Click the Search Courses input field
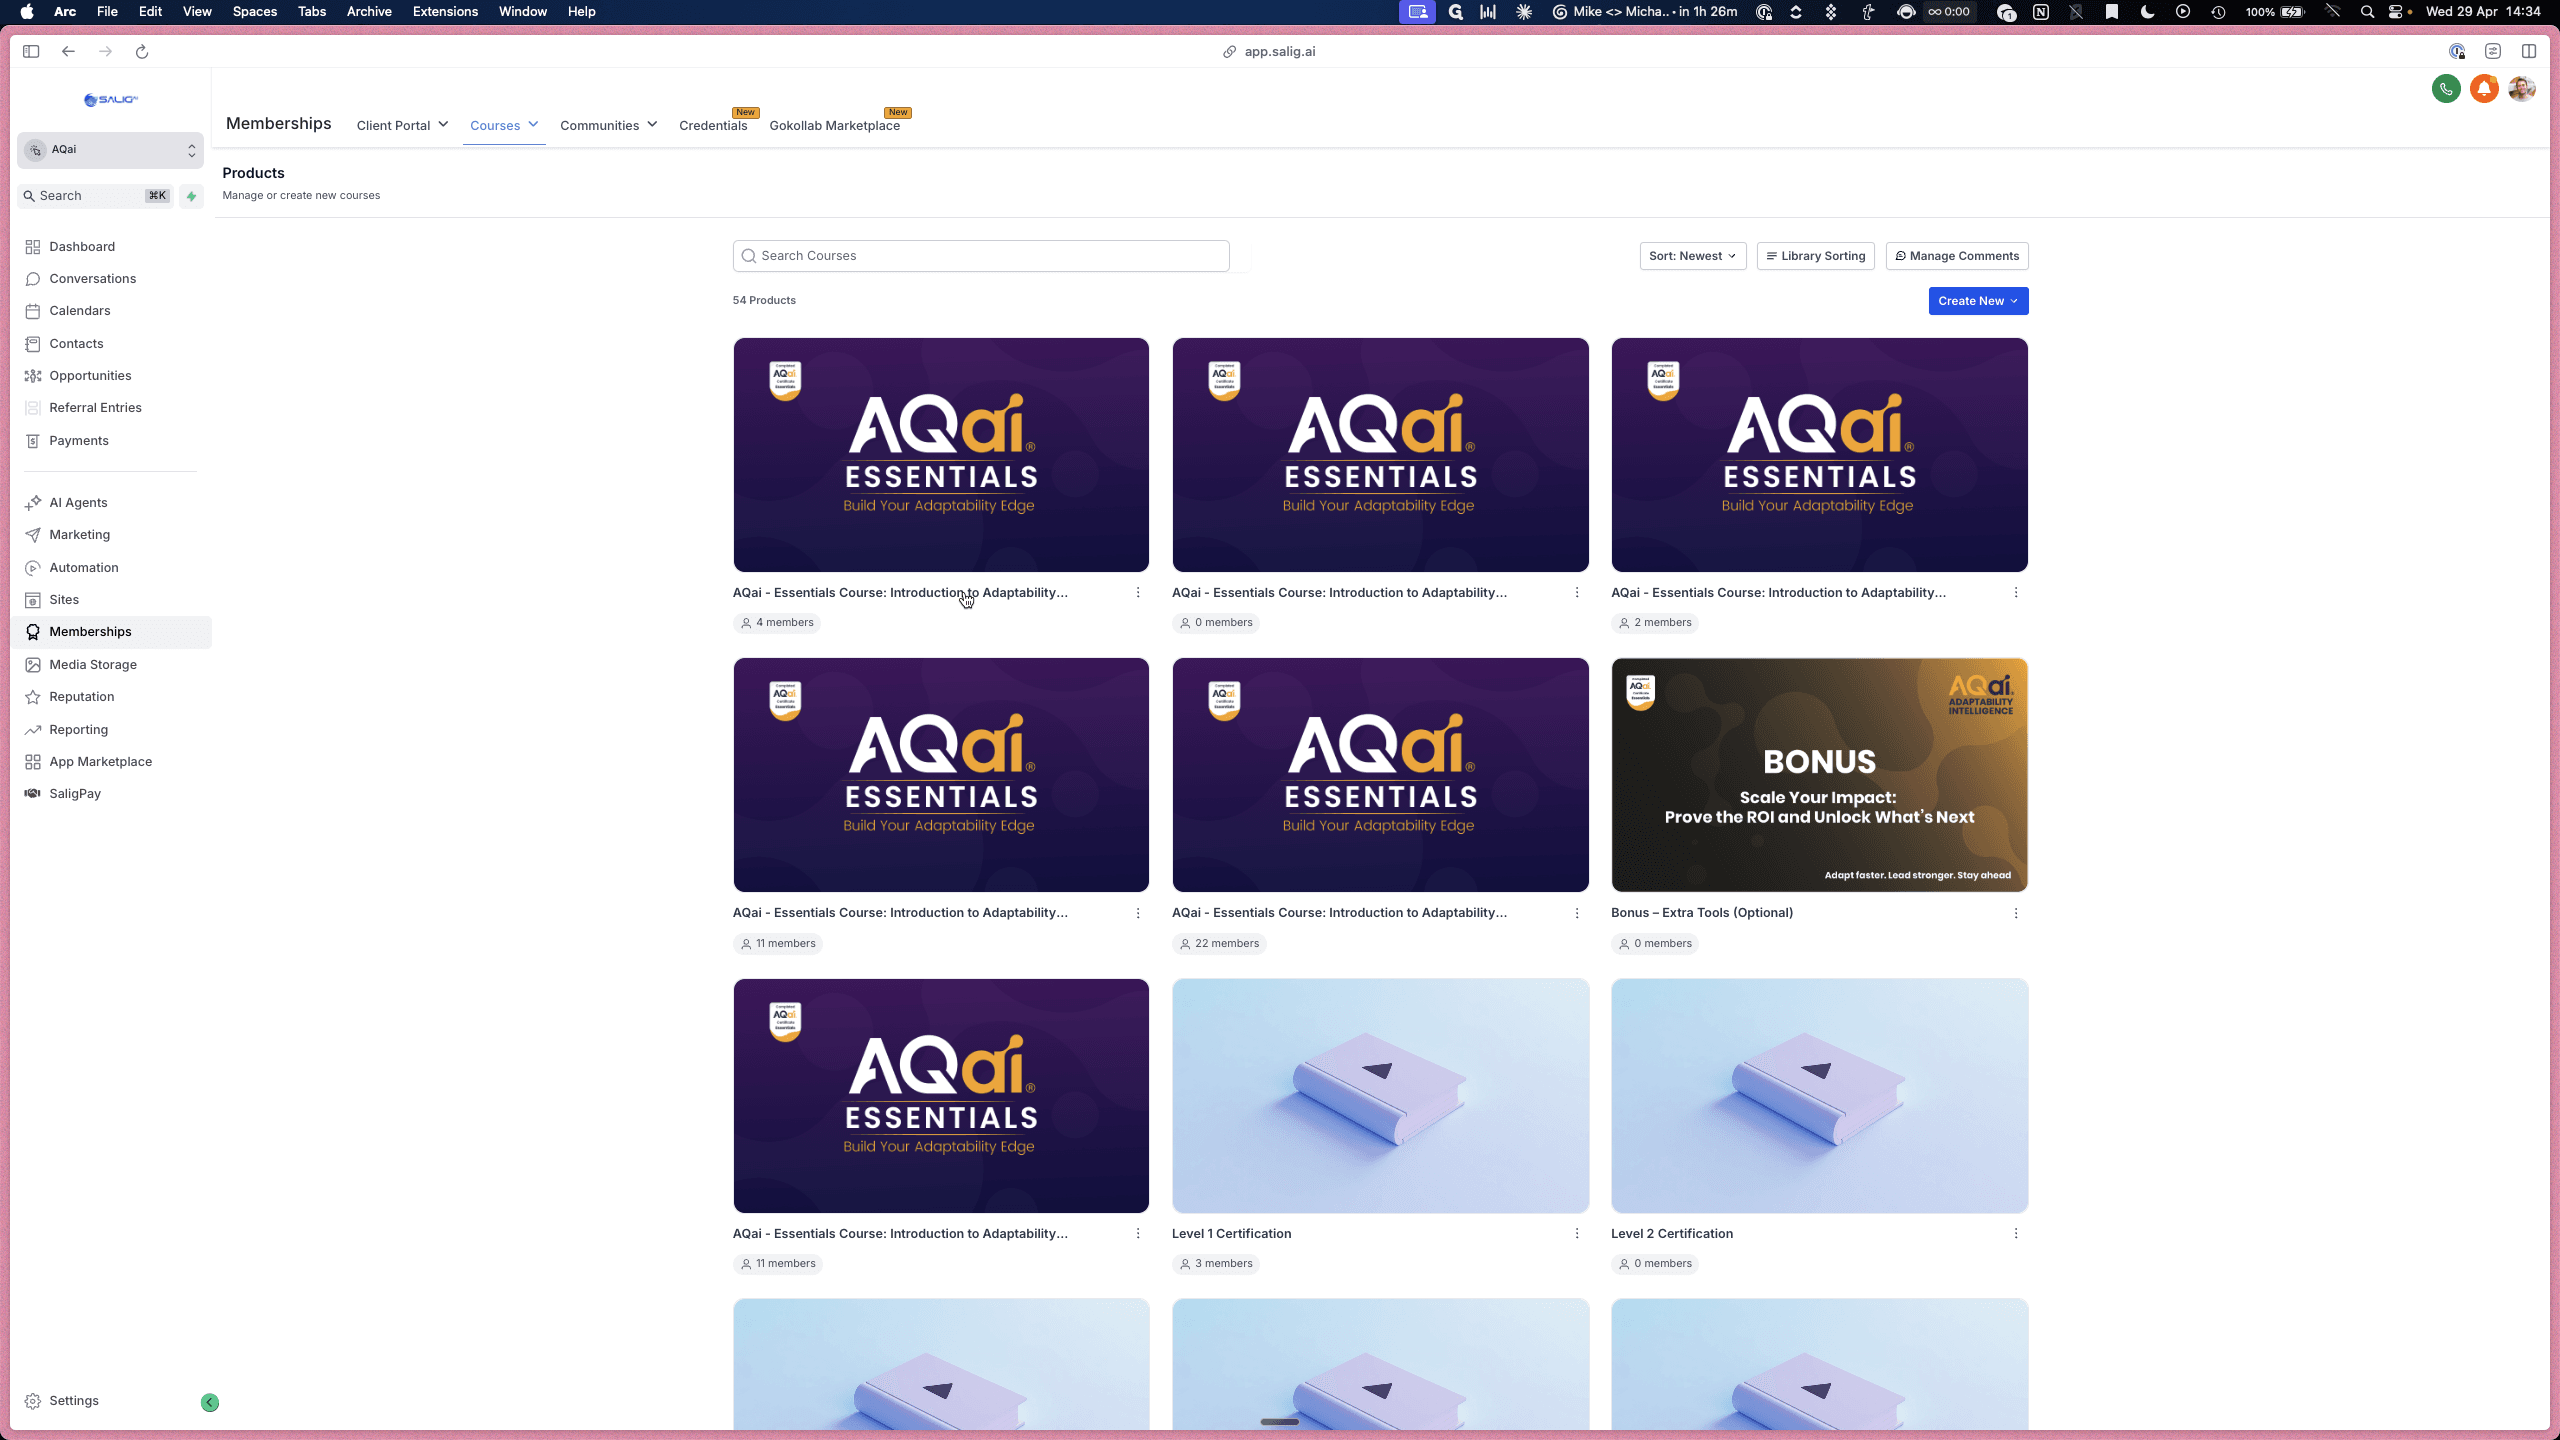Viewport: 2560px width, 1440px height. tap(981, 256)
